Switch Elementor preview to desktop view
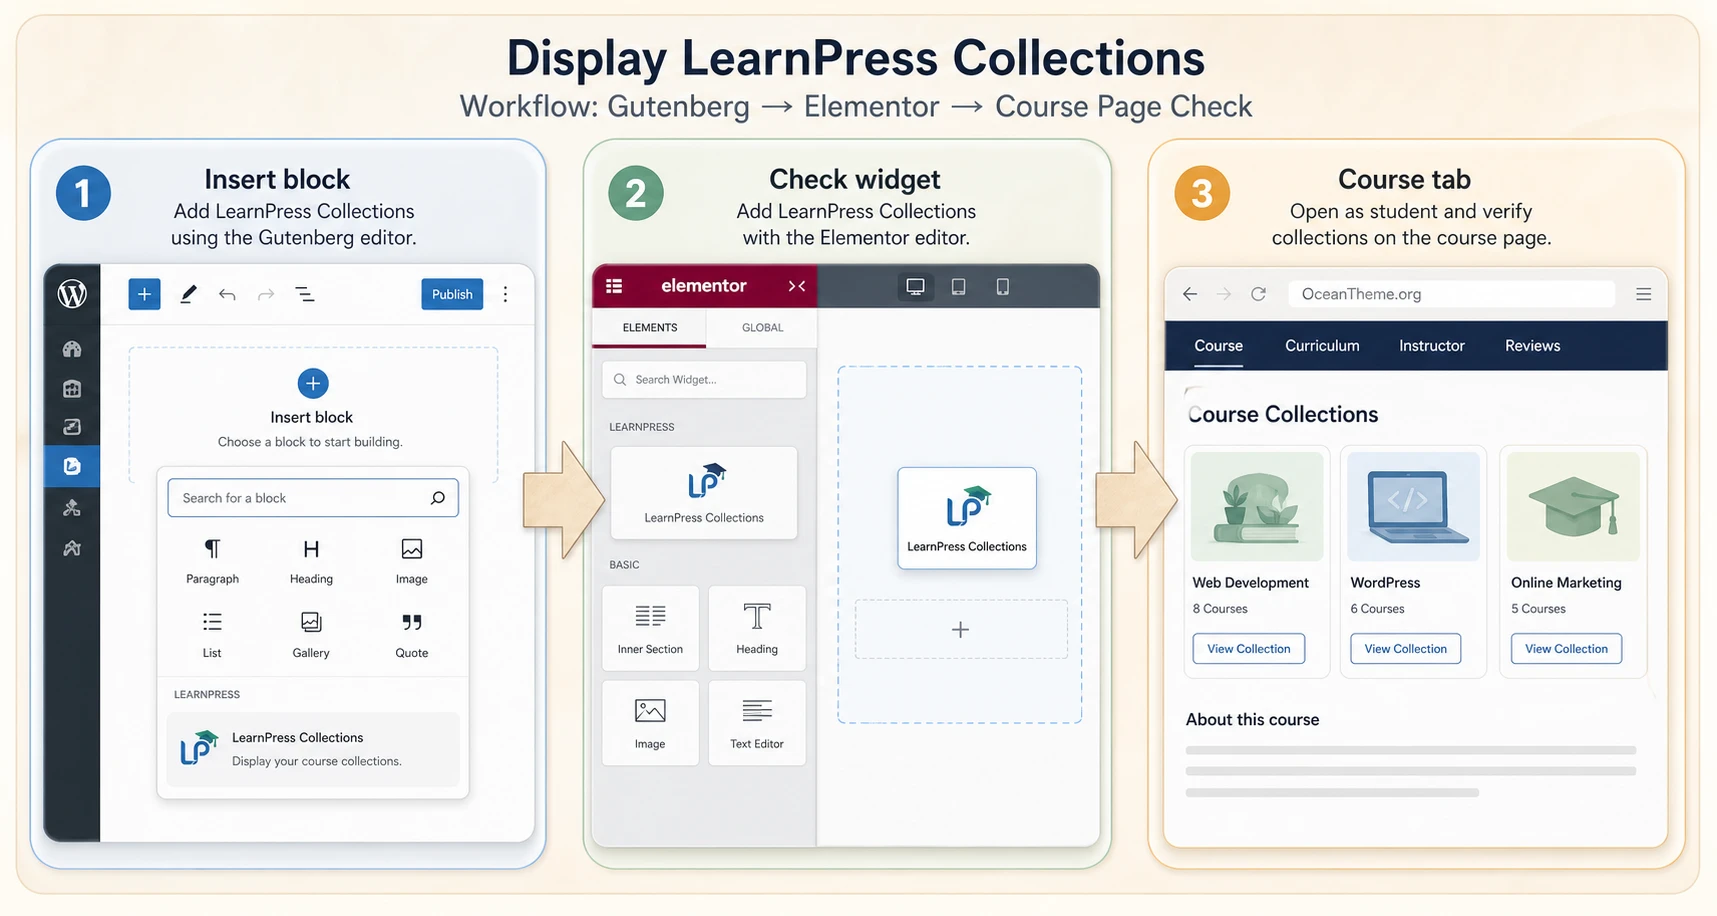 (915, 287)
